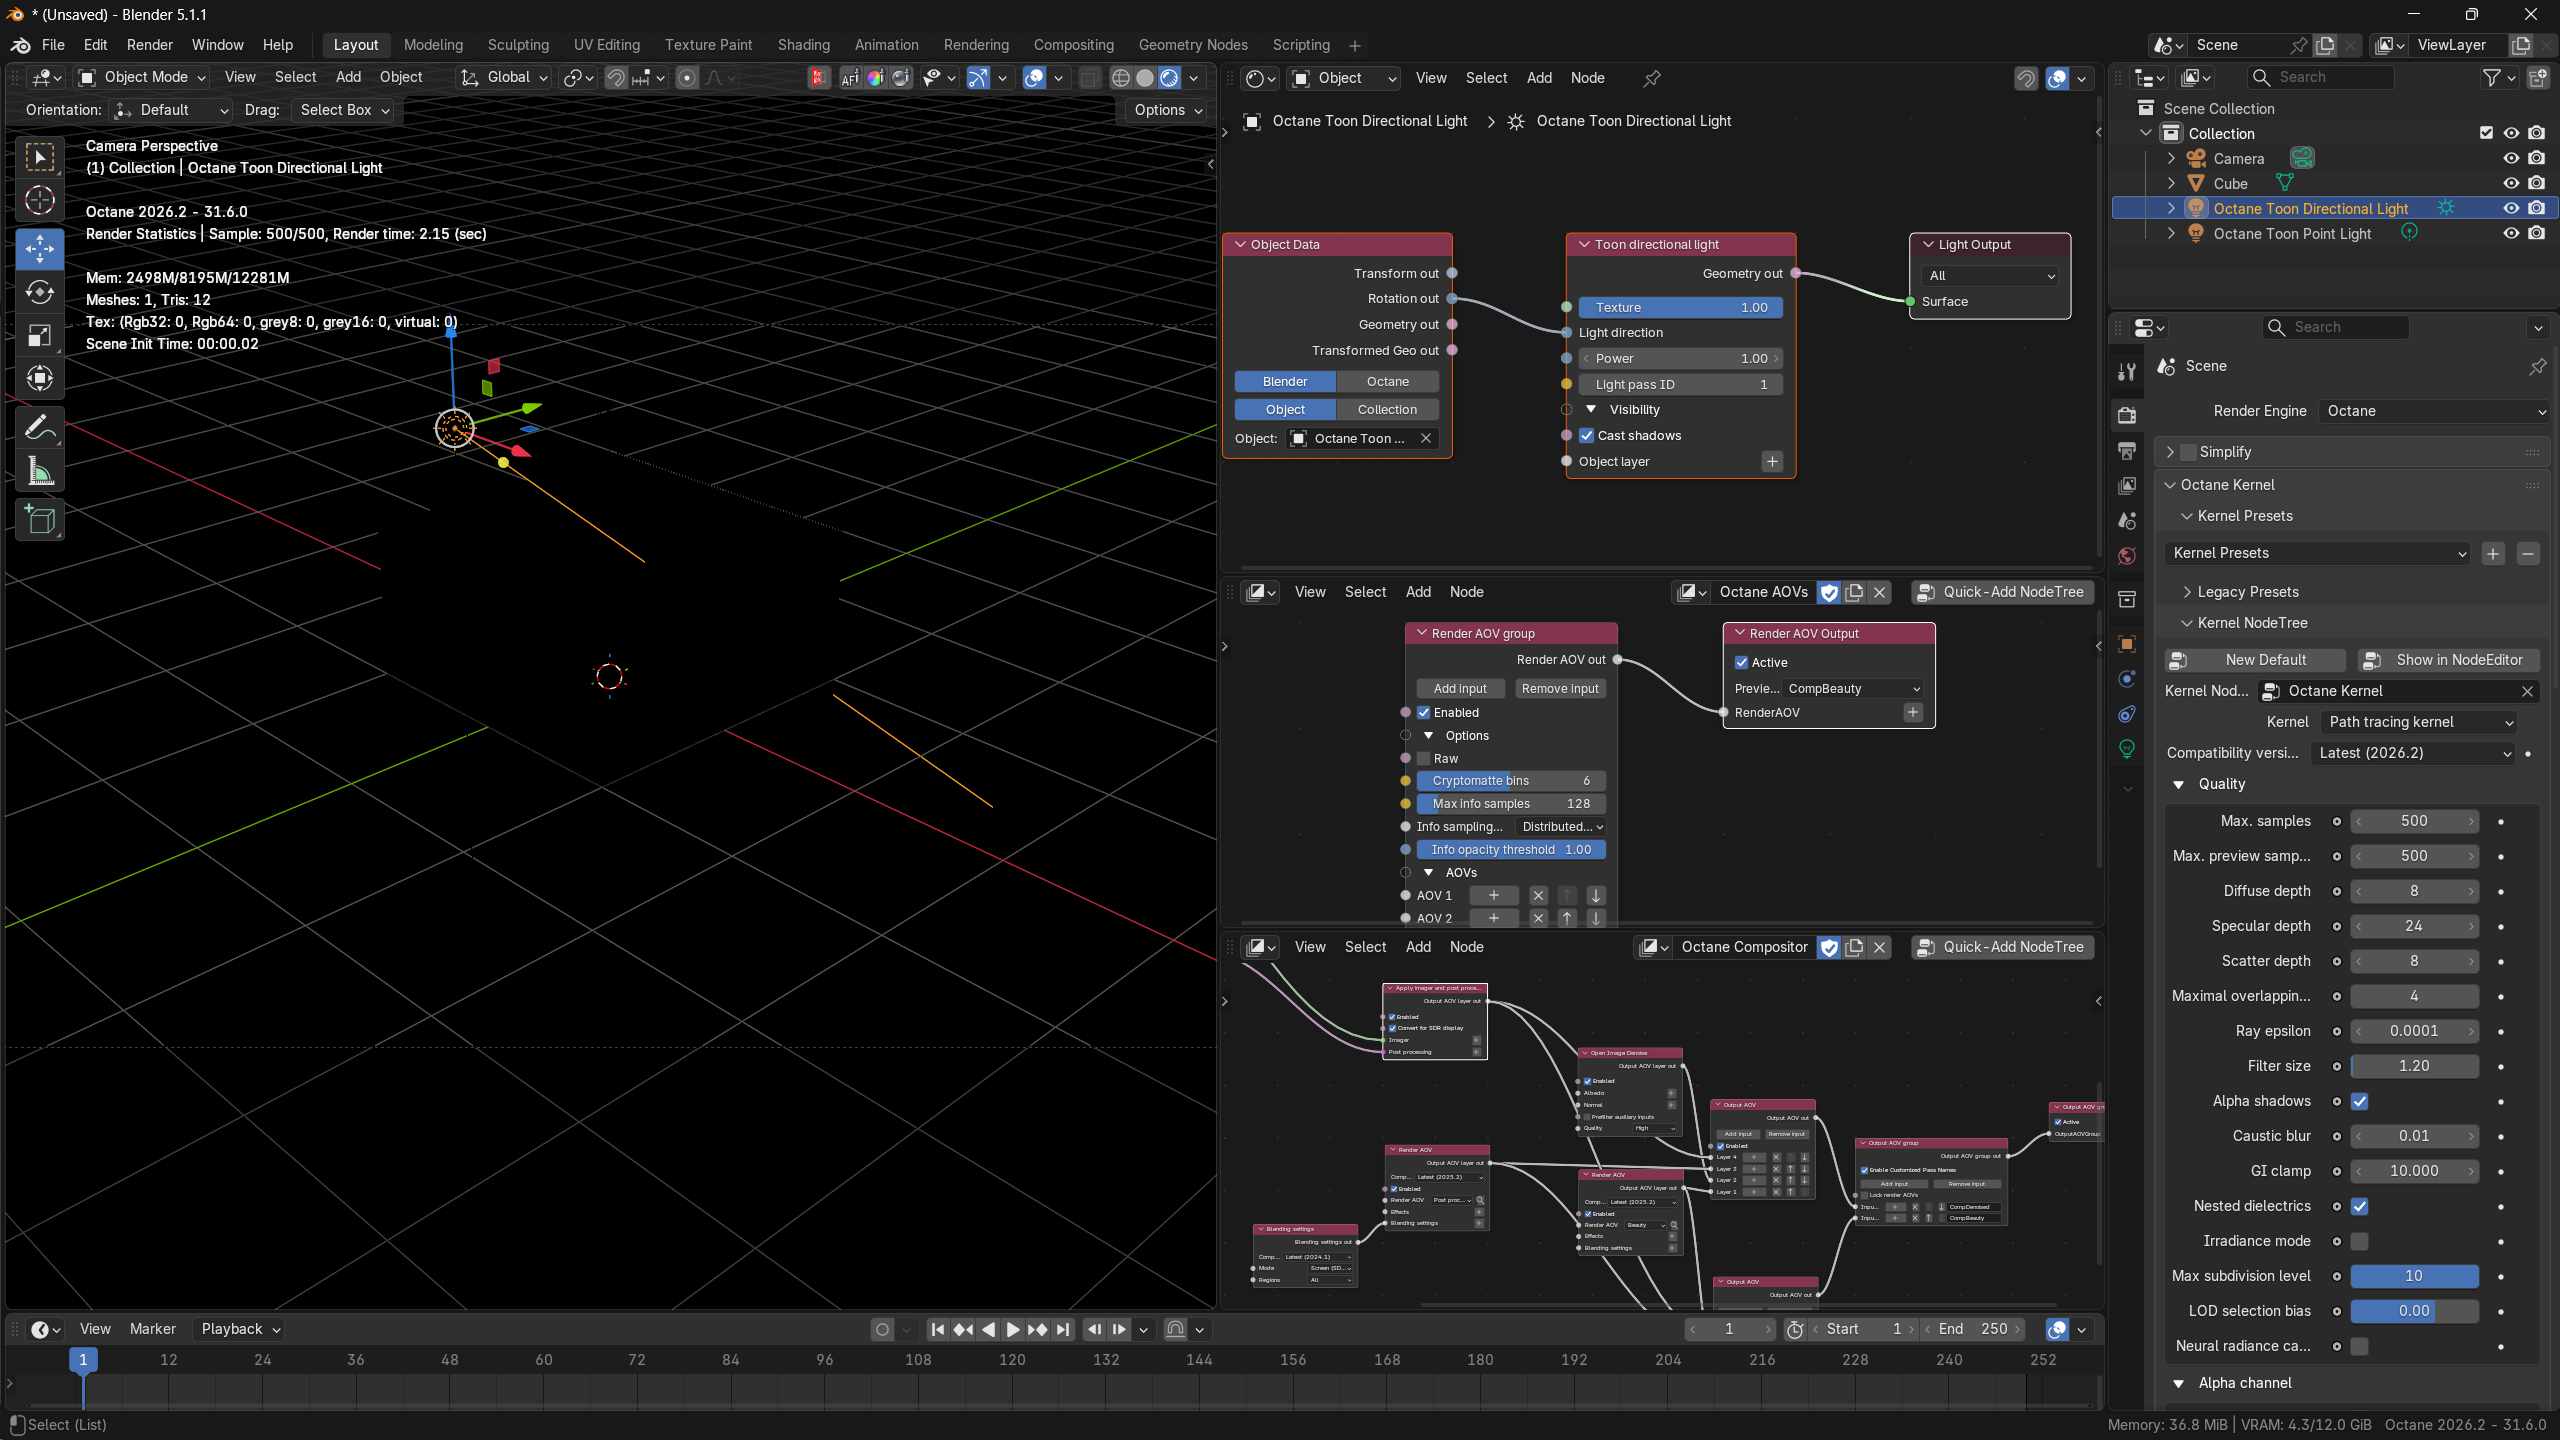Select Collection mode in Object Data node
Screen dimensions: 2560x1440
[1388, 410]
